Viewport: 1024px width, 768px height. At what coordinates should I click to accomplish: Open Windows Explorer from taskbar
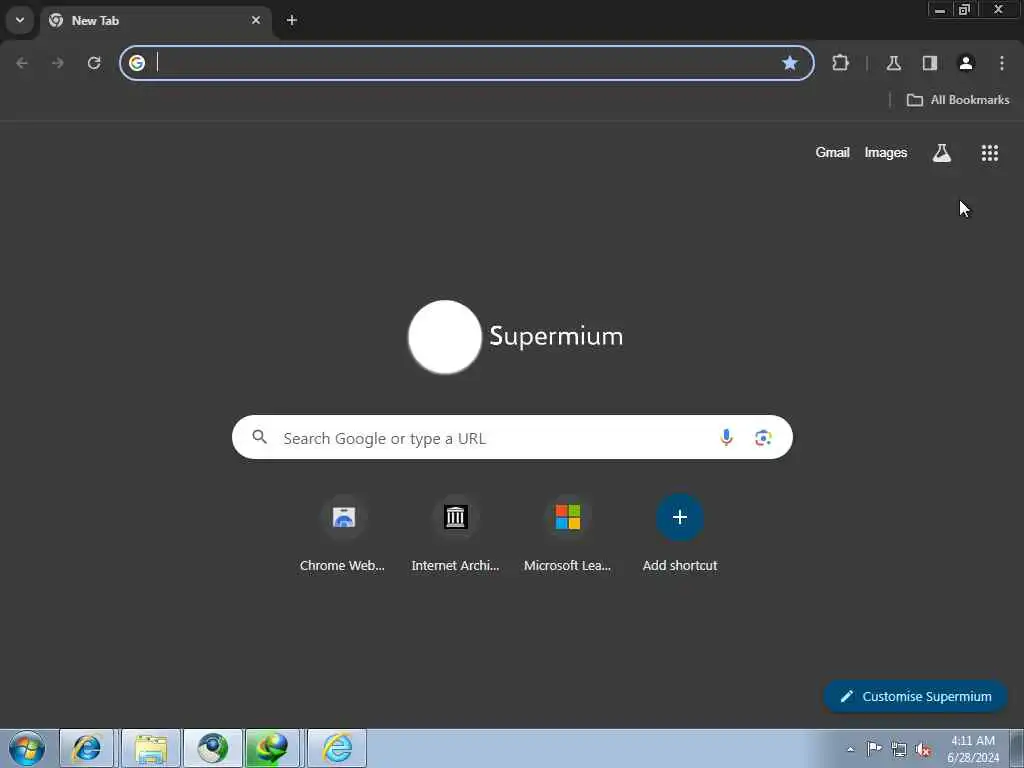coord(151,748)
